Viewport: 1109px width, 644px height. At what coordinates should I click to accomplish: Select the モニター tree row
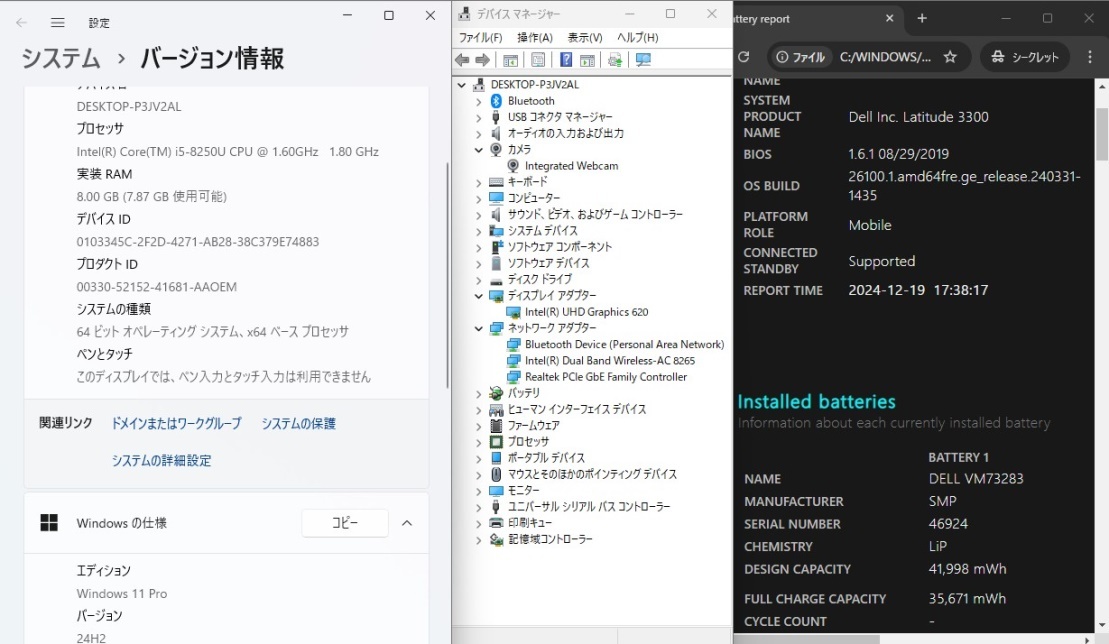tap(523, 491)
